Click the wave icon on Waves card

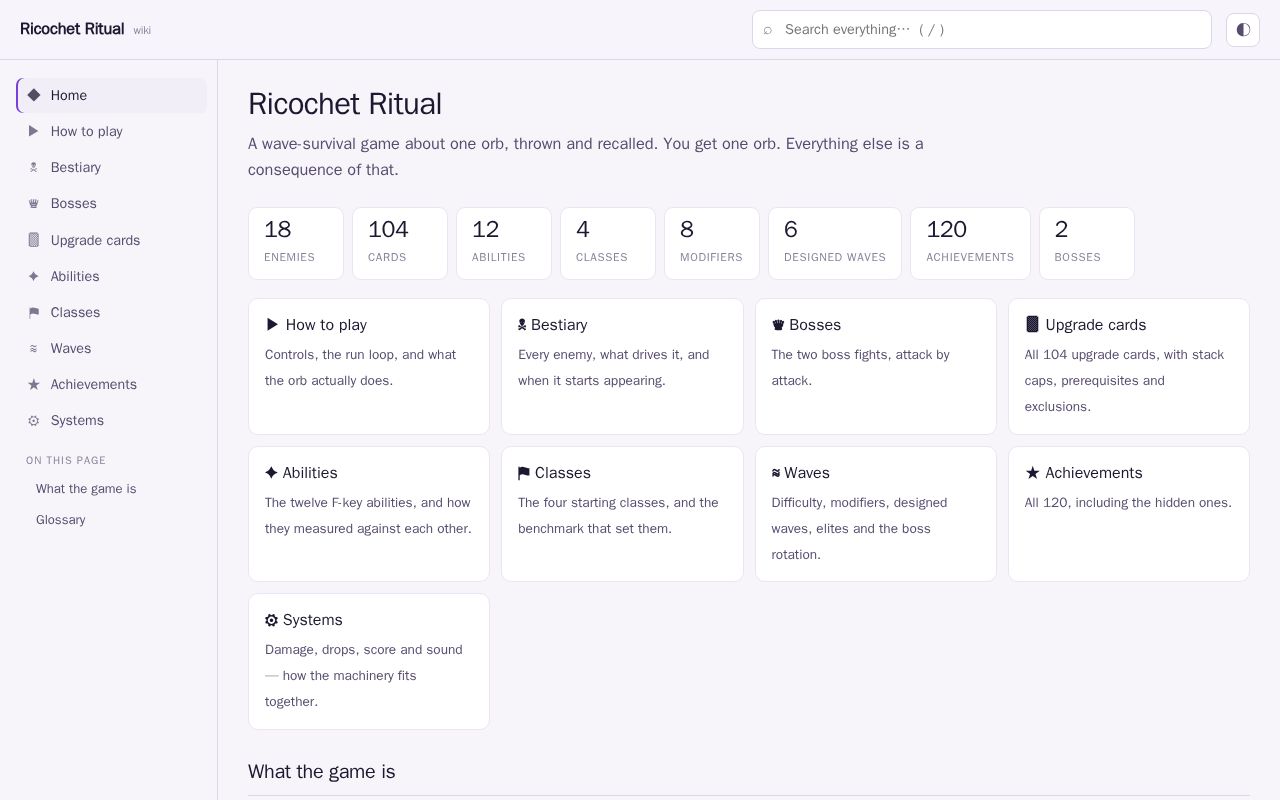coord(776,473)
